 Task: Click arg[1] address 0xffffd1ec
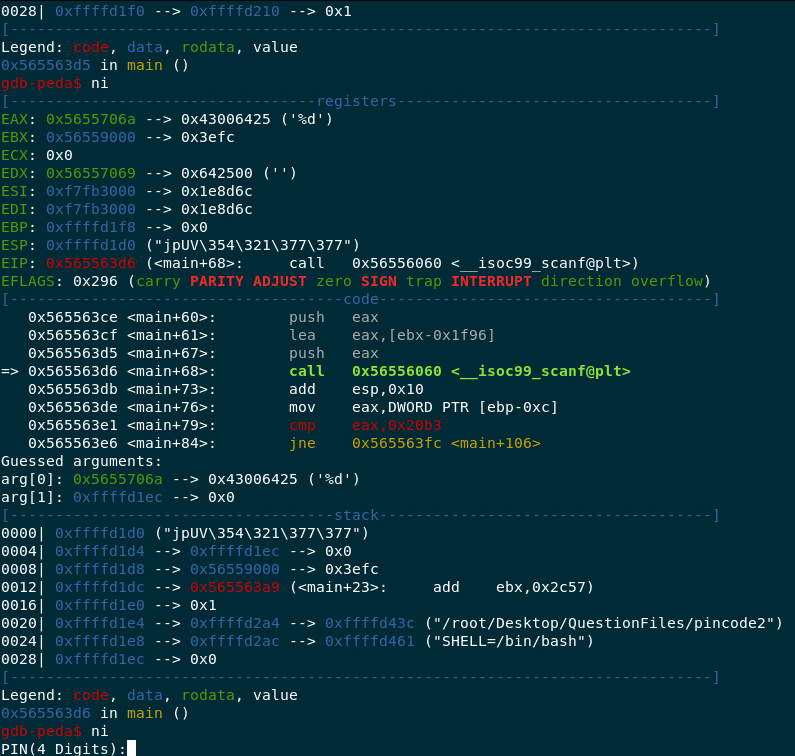click(118, 497)
